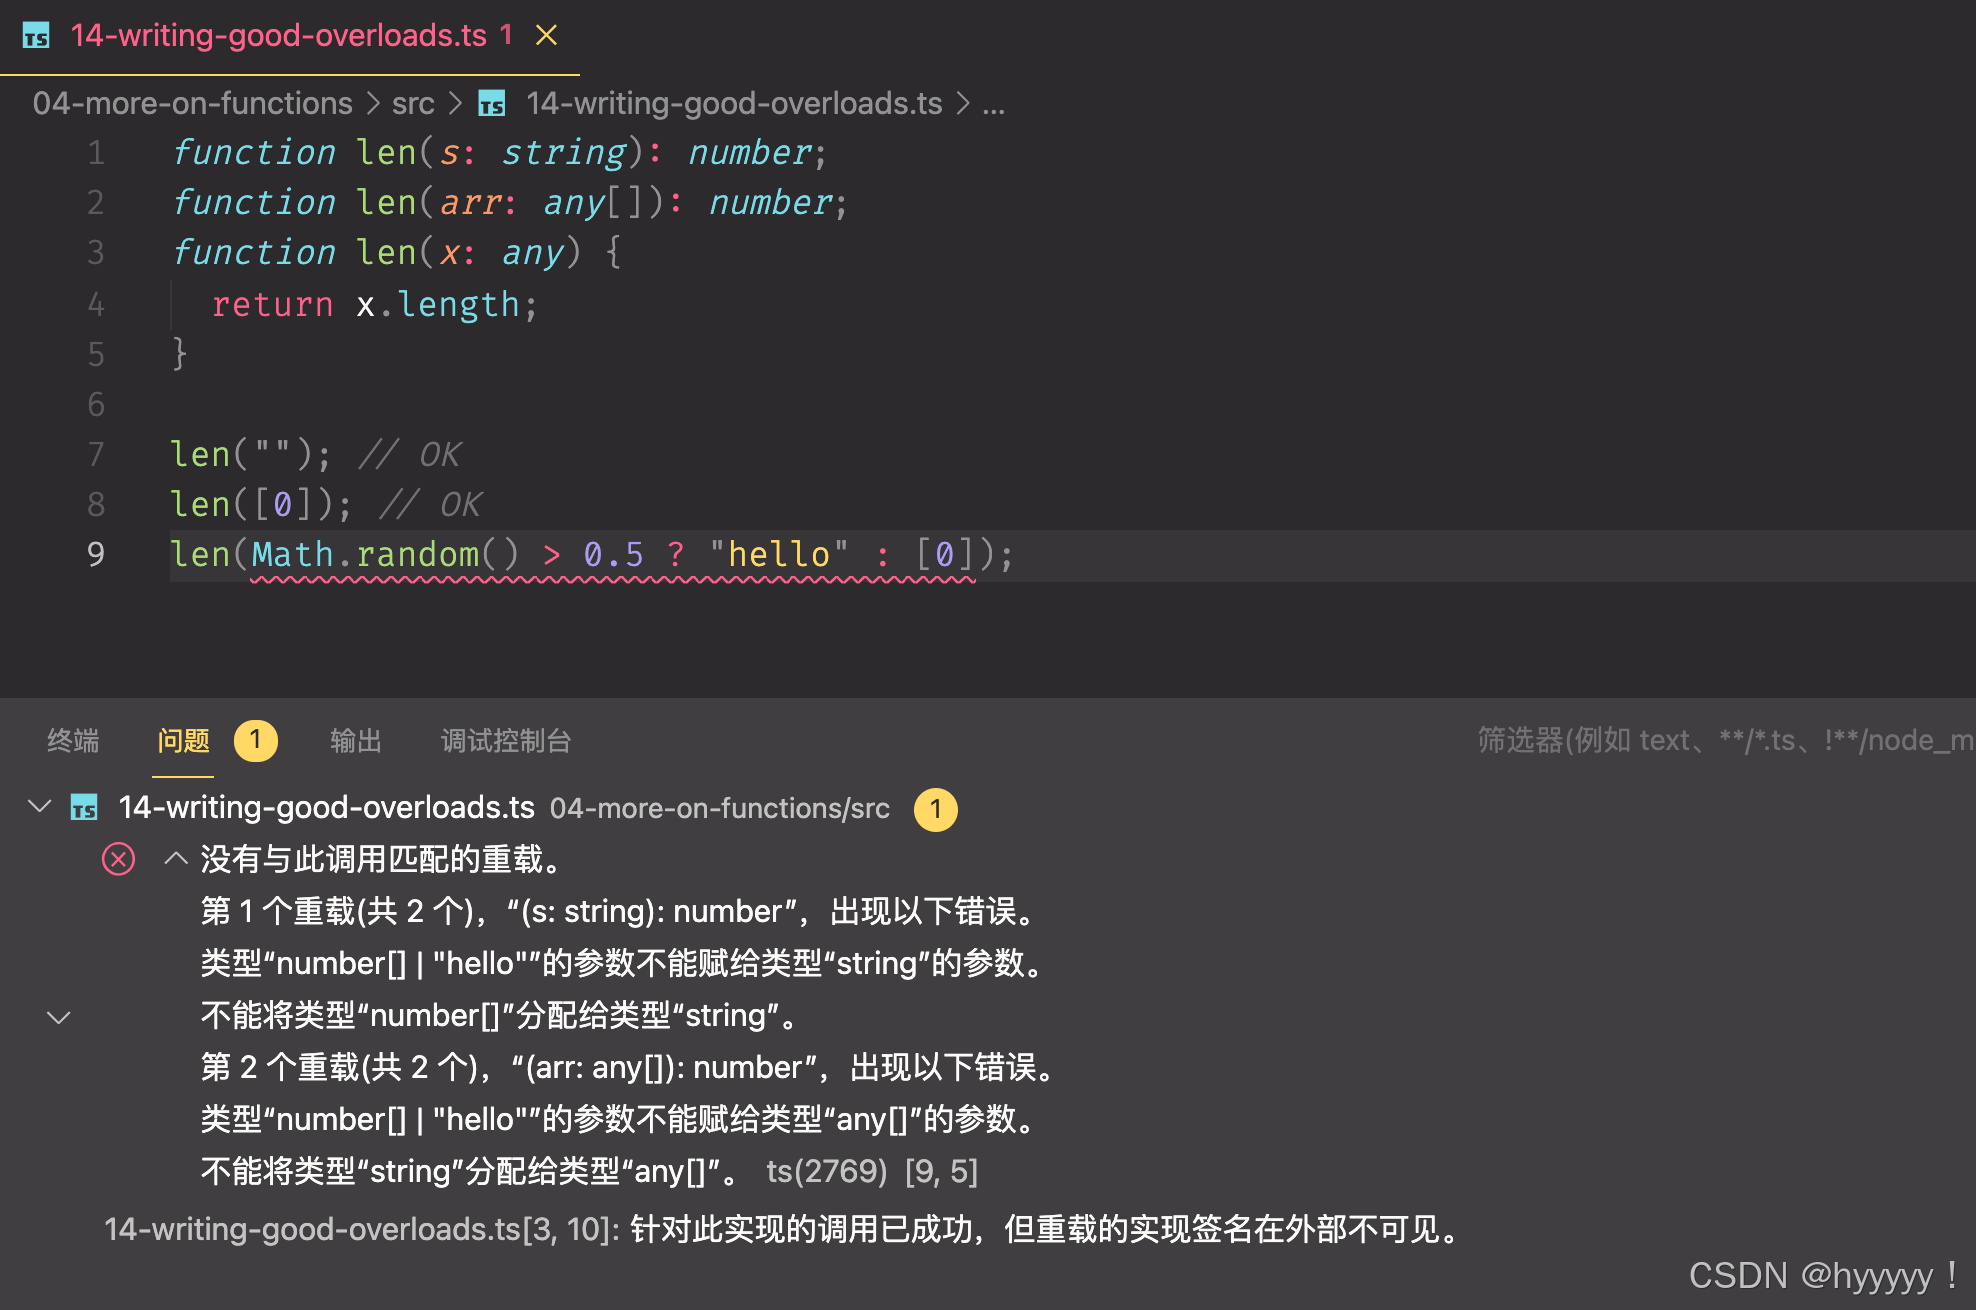Click the chevron left of 不能将类型 number[] line
1976x1310 pixels.
[x=59, y=1017]
